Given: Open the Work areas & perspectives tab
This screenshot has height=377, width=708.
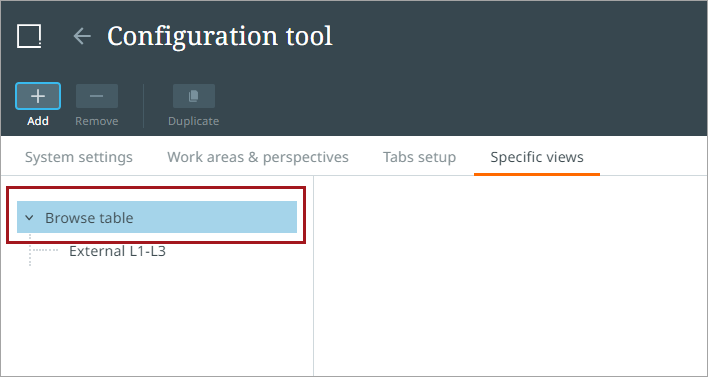Looking at the screenshot, I should pyautogui.click(x=258, y=157).
